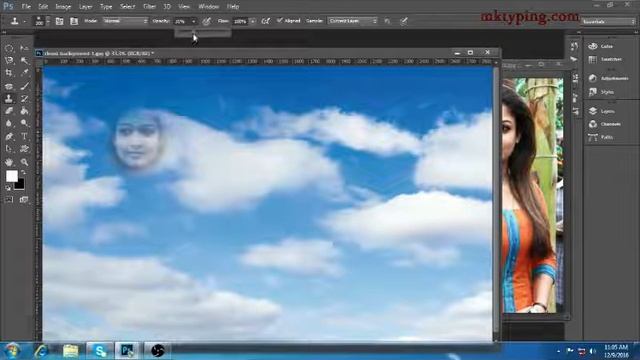Open the Window menu
The width and height of the screenshot is (640, 360).
pos(209,7)
